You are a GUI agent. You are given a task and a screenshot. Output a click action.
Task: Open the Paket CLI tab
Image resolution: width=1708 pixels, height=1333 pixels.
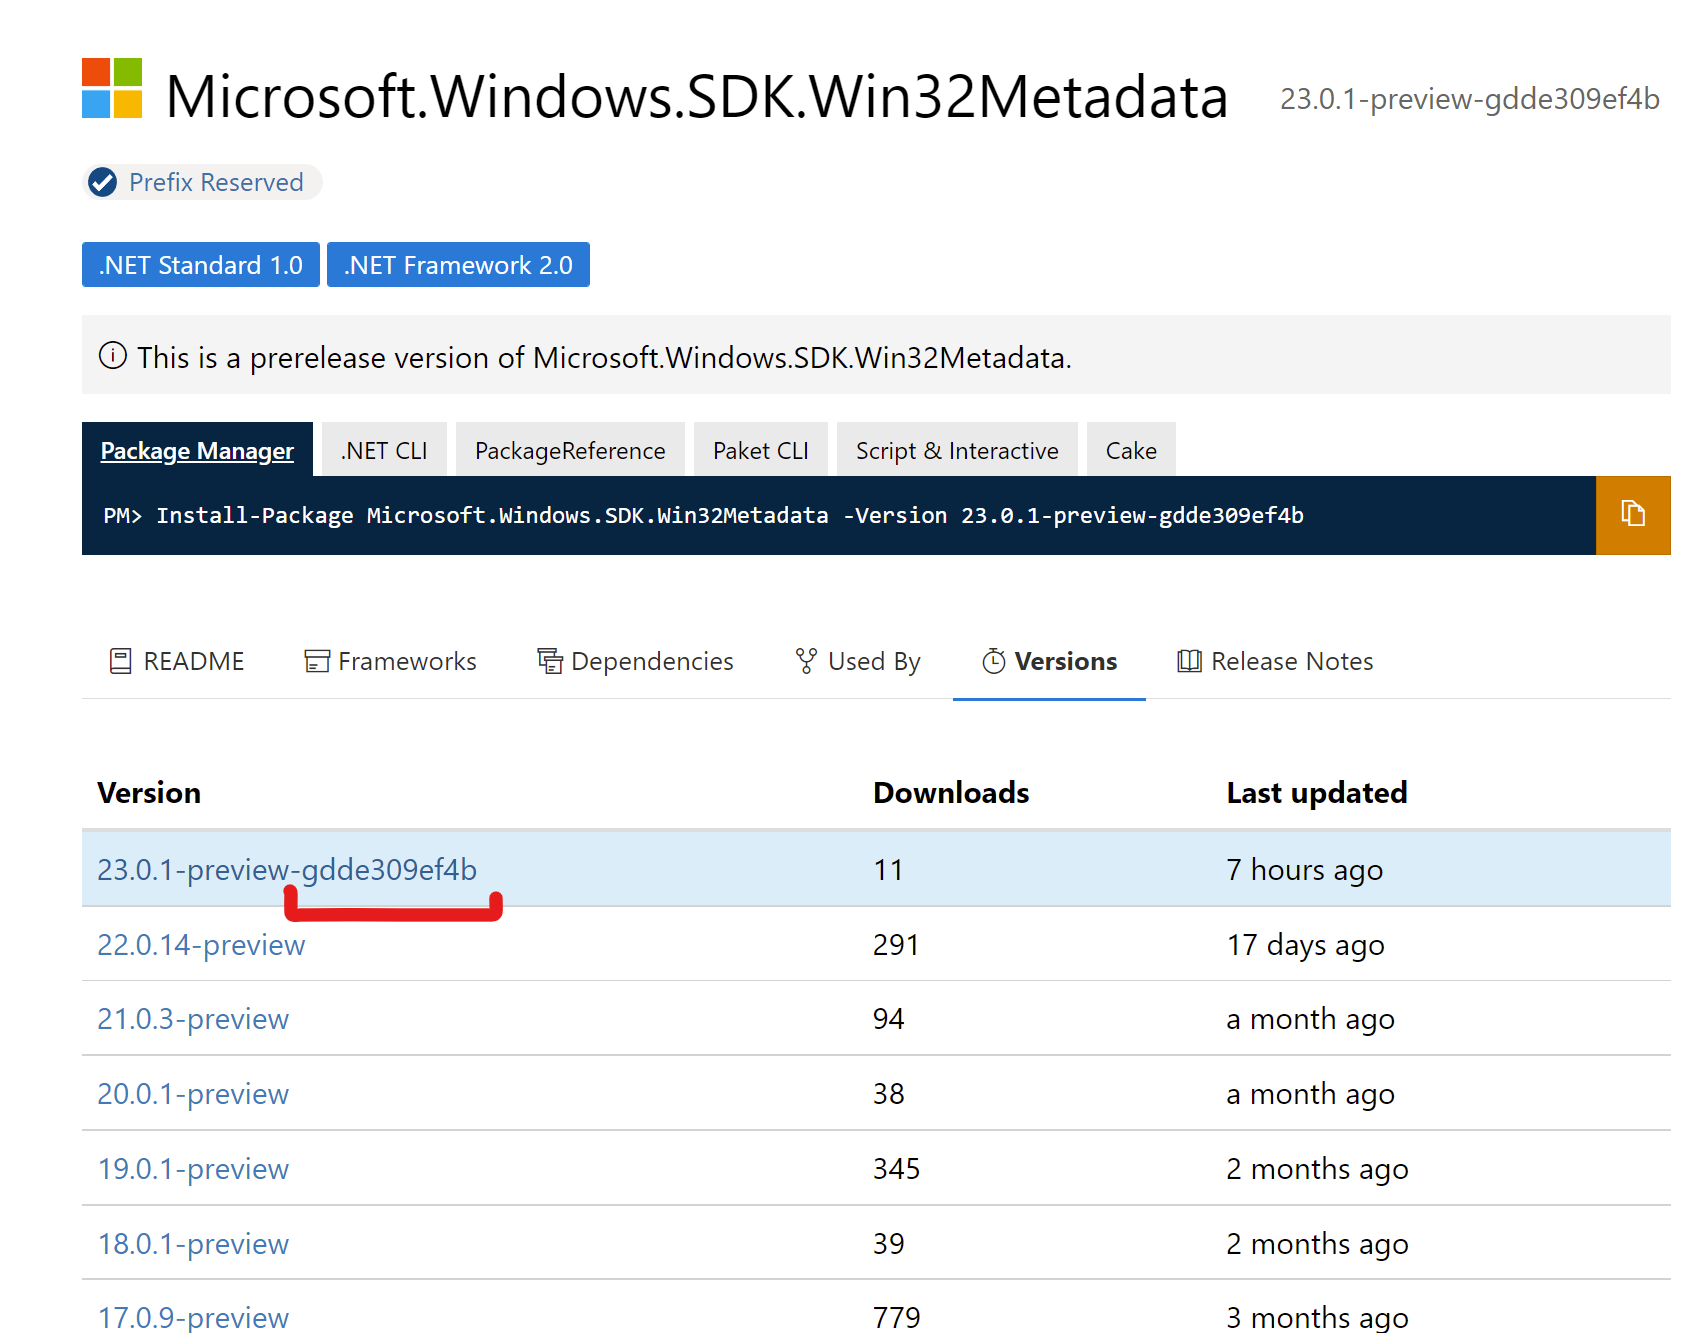(x=760, y=449)
